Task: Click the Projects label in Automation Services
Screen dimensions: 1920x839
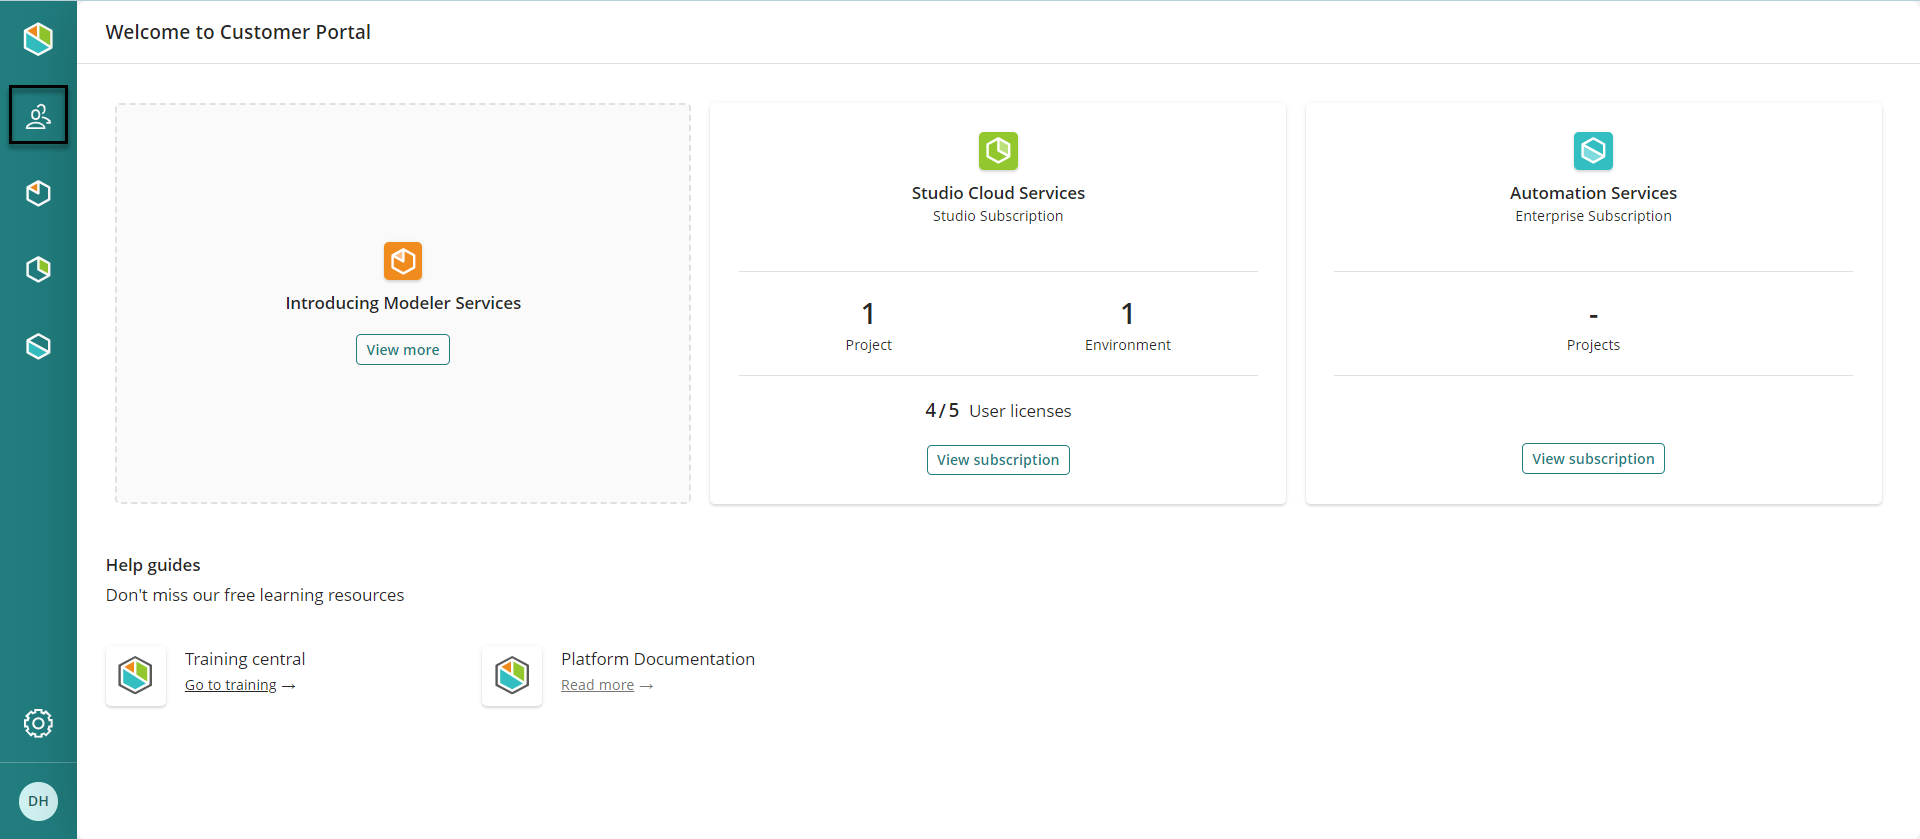Action: click(x=1593, y=345)
